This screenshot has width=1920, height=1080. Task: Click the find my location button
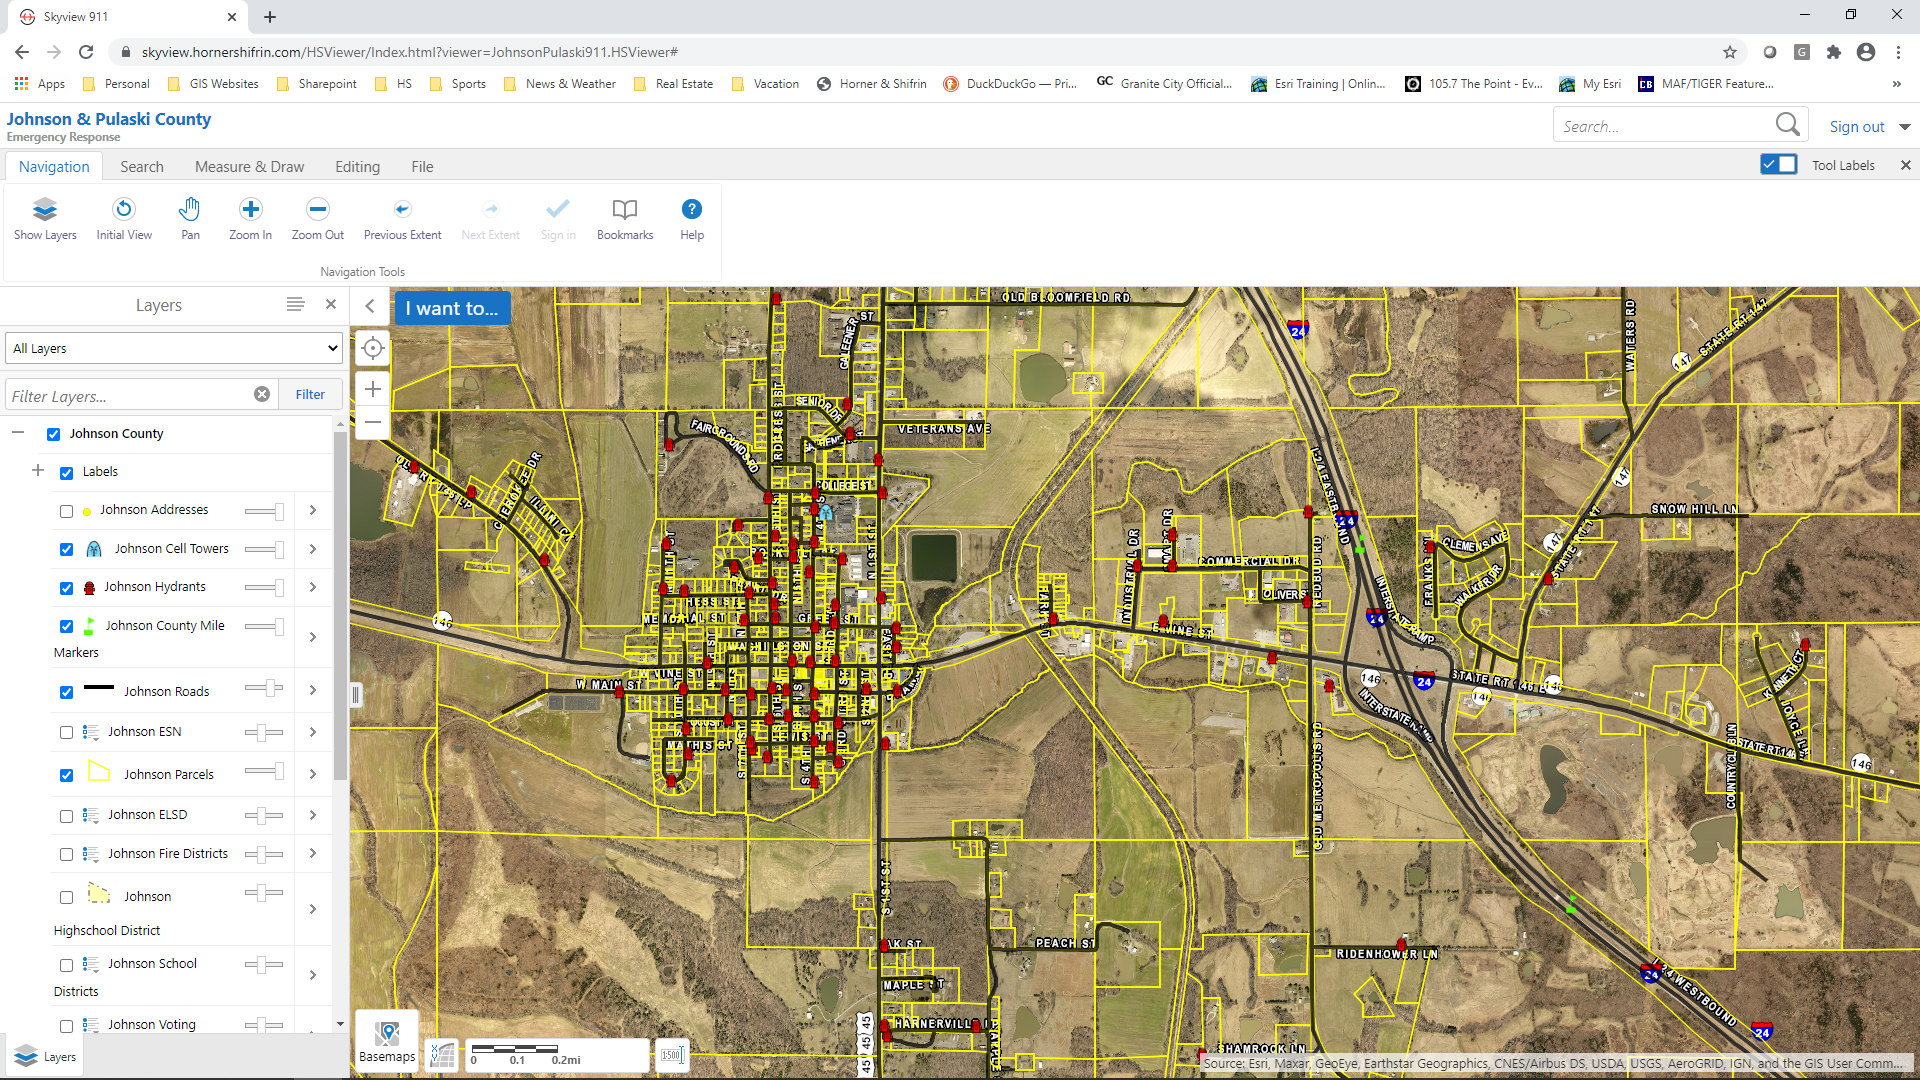click(373, 348)
